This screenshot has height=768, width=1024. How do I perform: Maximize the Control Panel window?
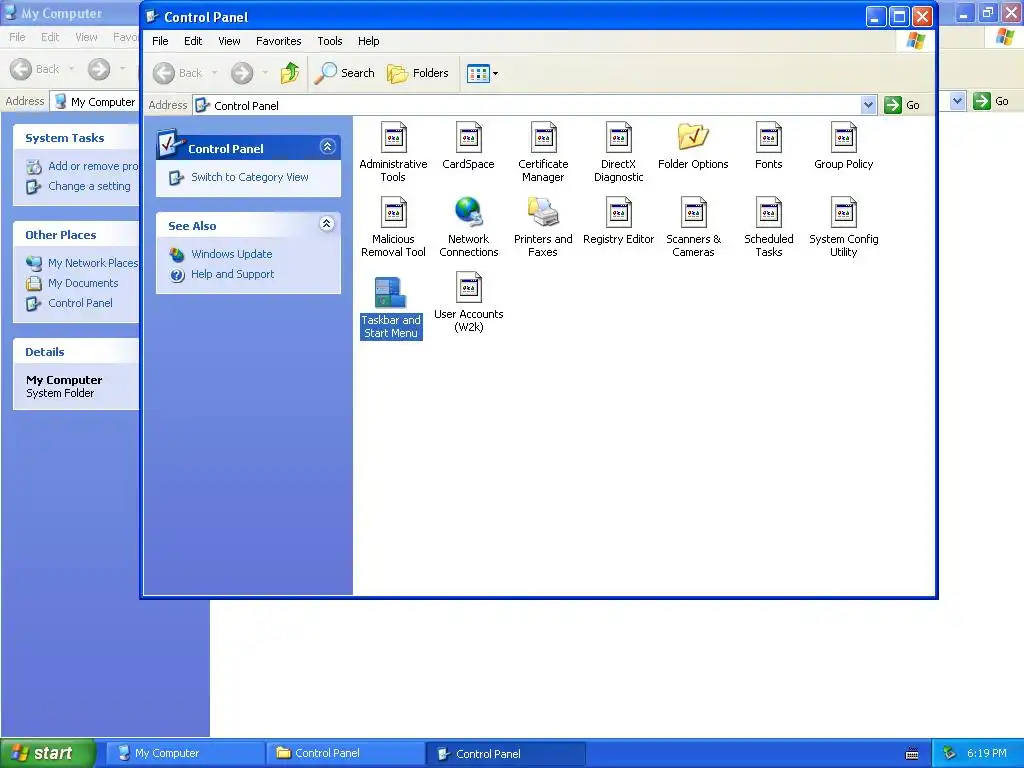coord(899,16)
